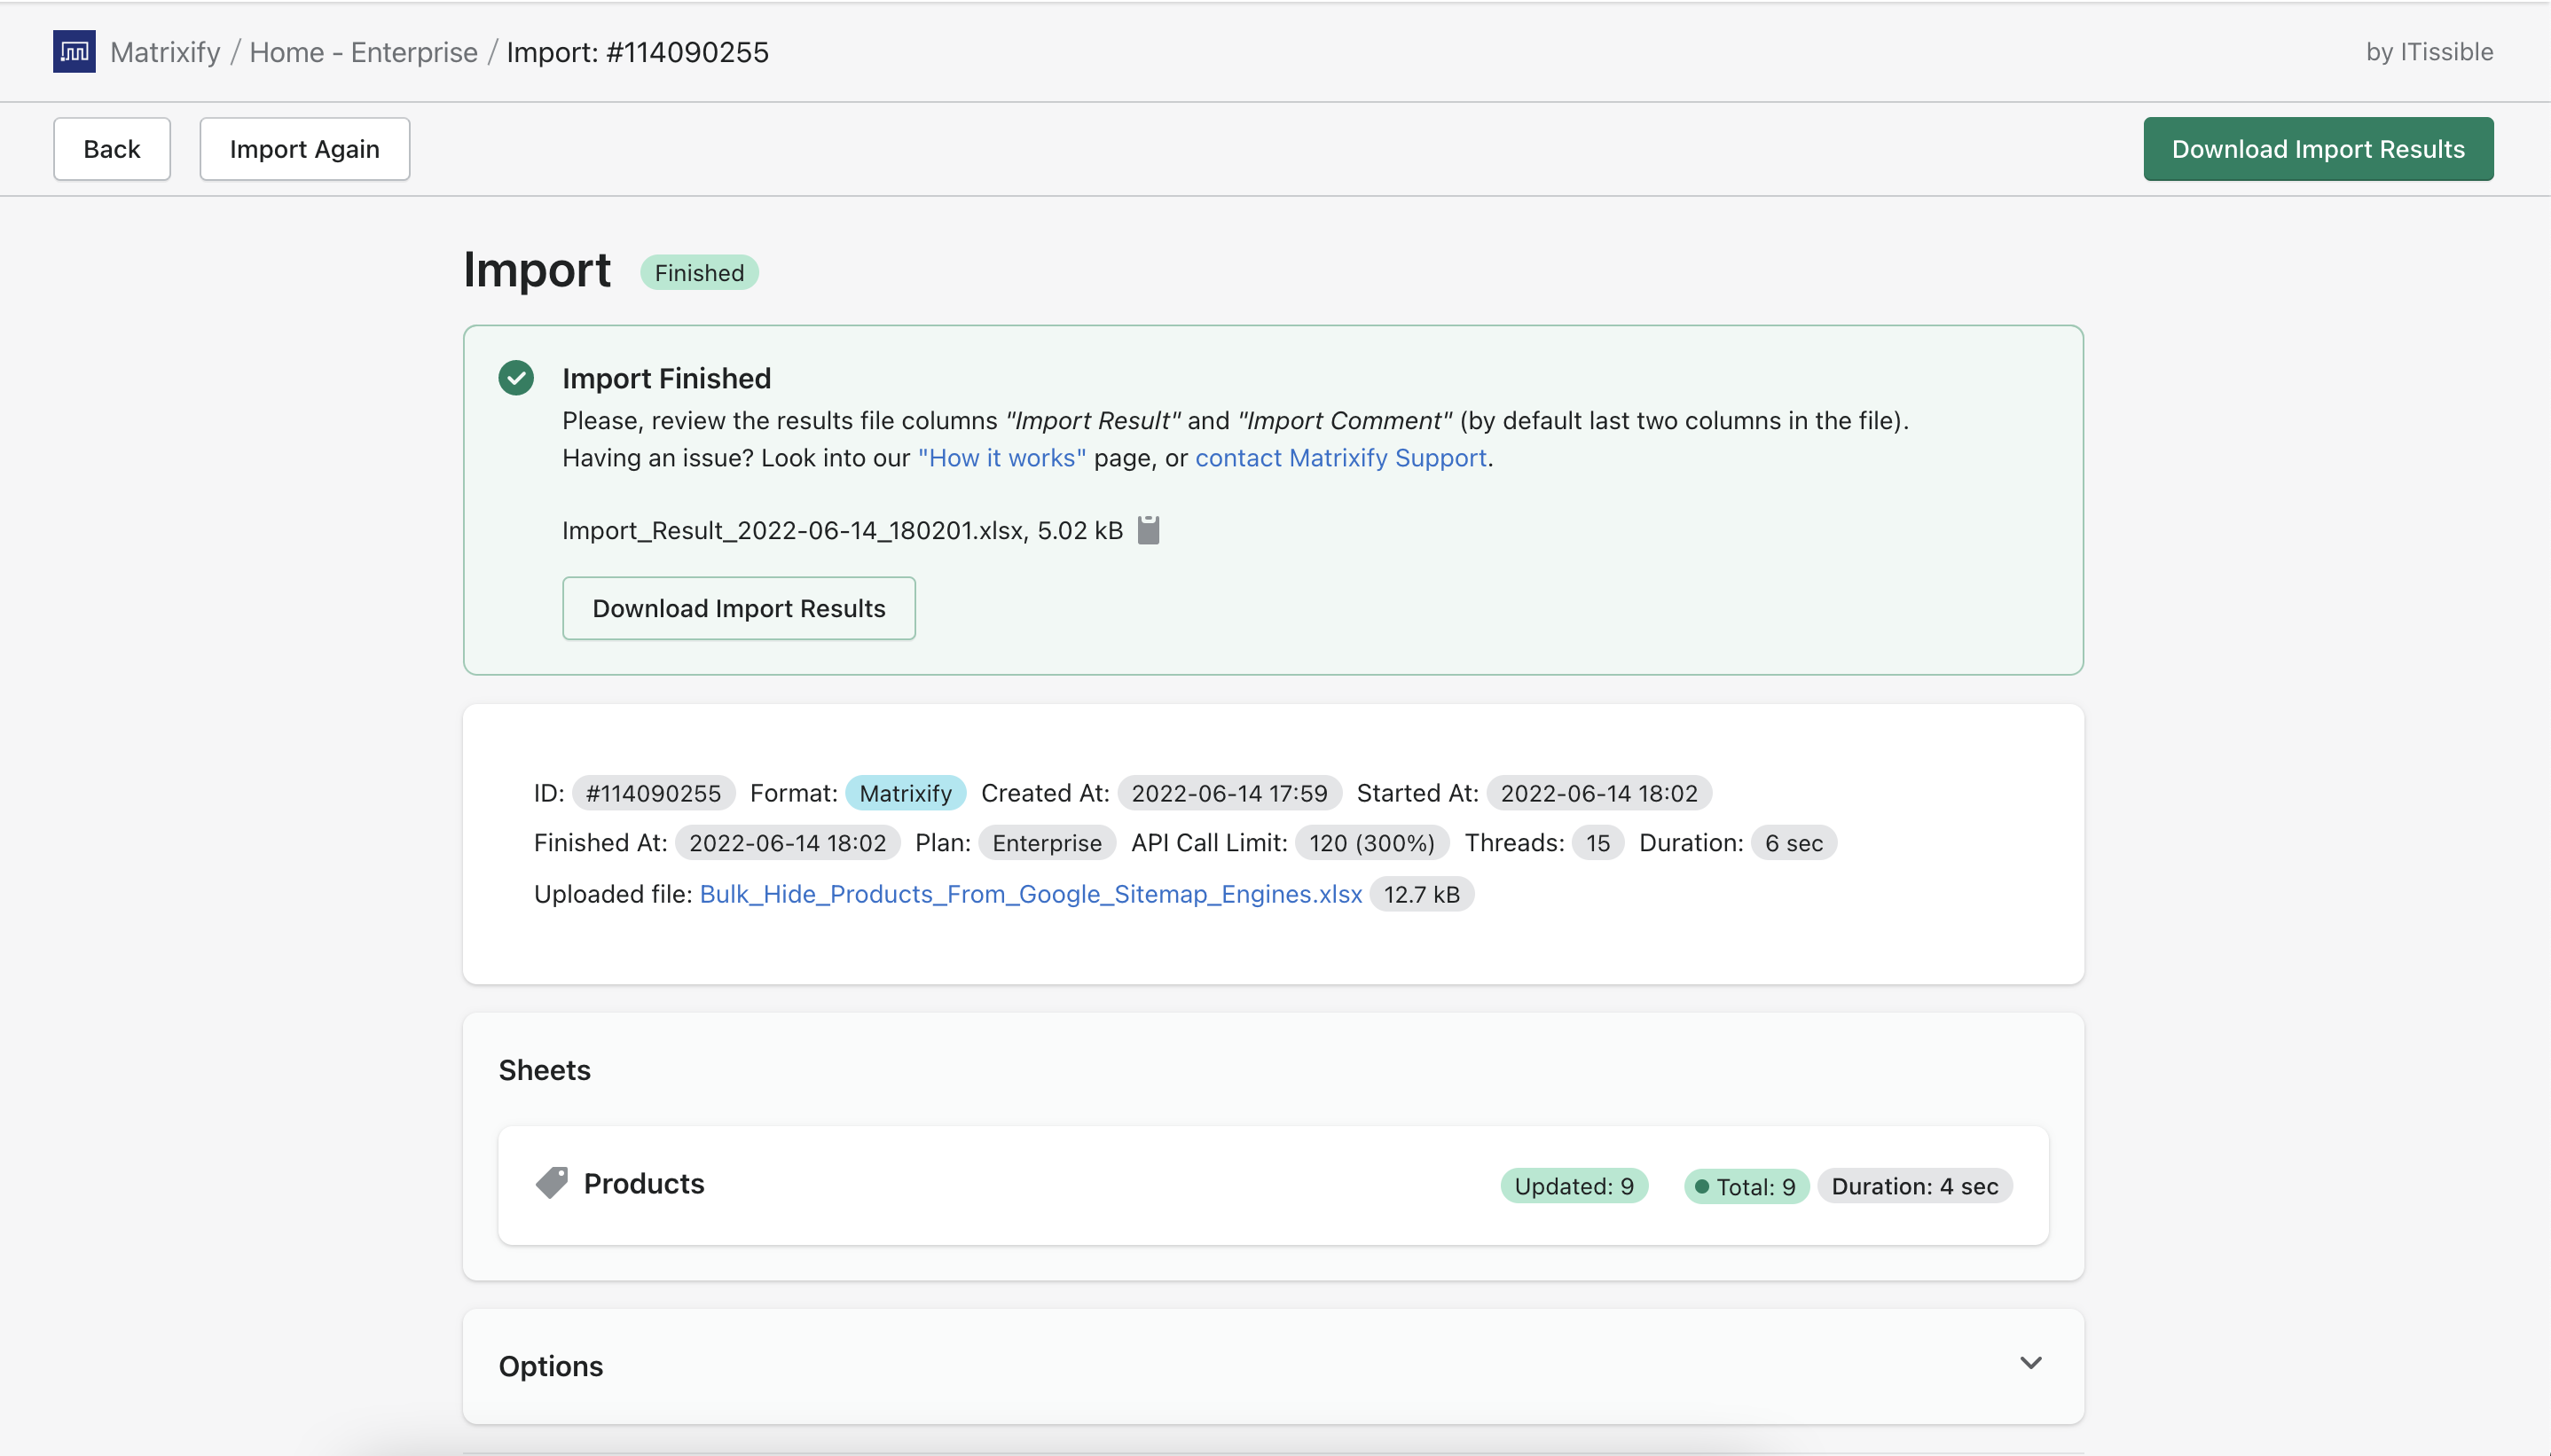Click the 12.7 kB file size badge
This screenshot has width=2551, height=1456.
[1421, 893]
